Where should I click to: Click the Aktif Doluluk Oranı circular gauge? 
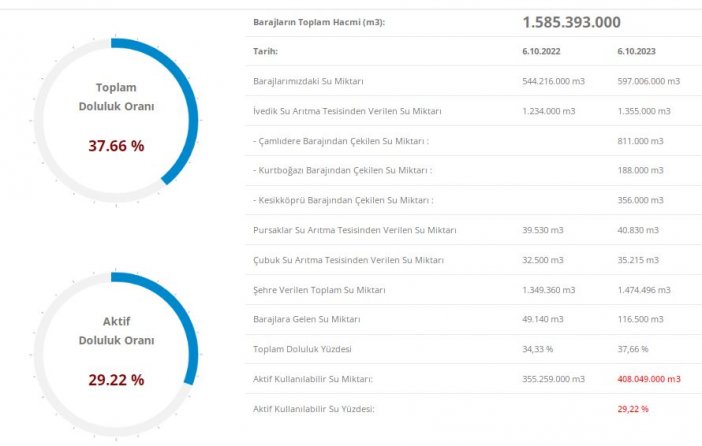click(116, 350)
